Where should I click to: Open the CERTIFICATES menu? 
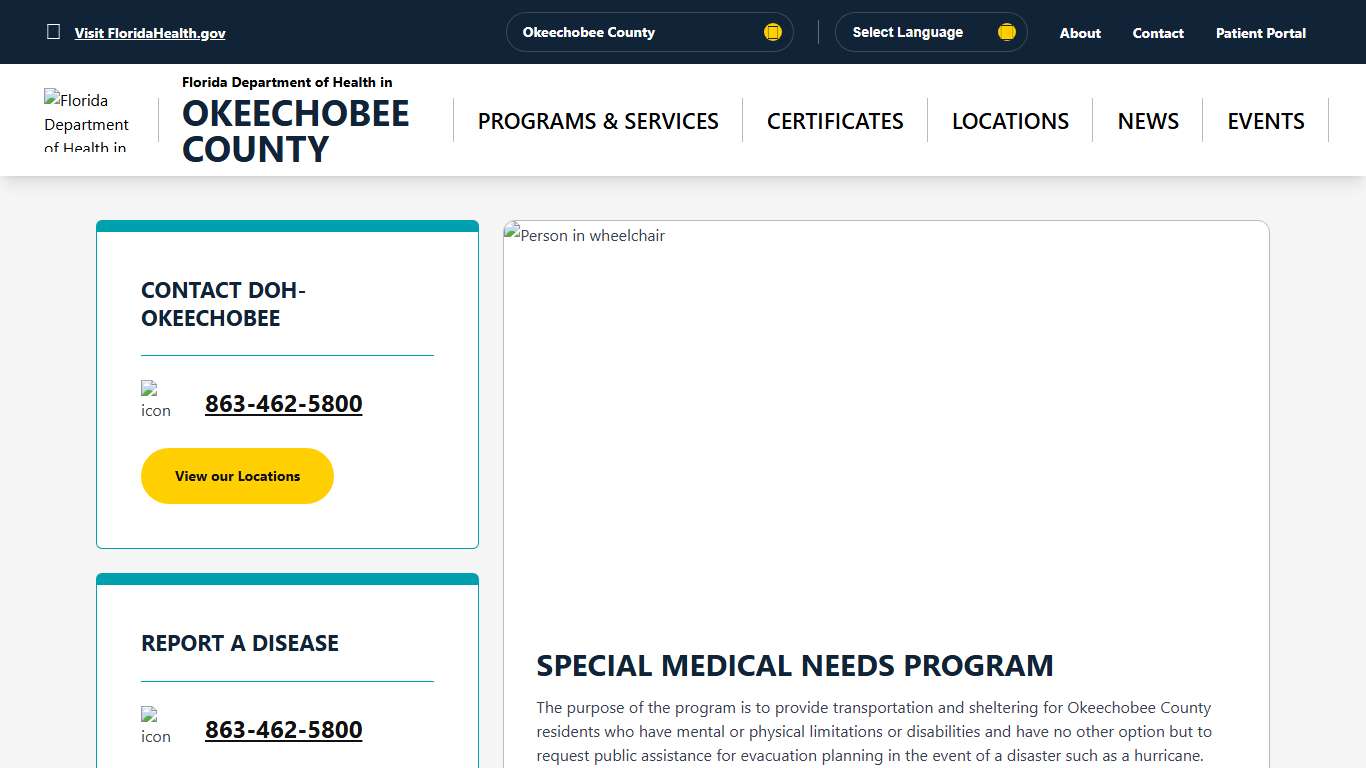click(835, 120)
